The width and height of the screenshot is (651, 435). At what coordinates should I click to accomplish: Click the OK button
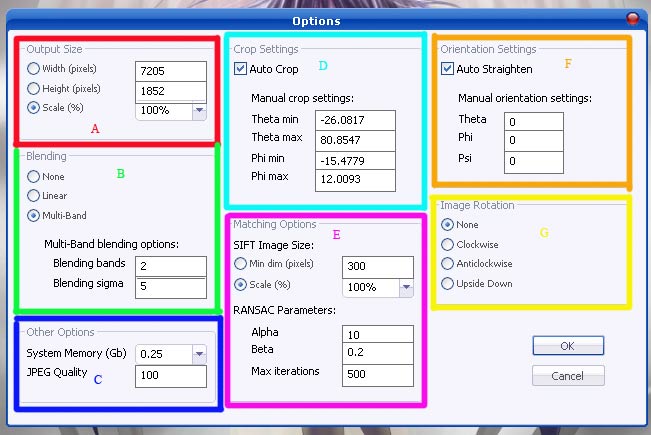click(x=568, y=345)
